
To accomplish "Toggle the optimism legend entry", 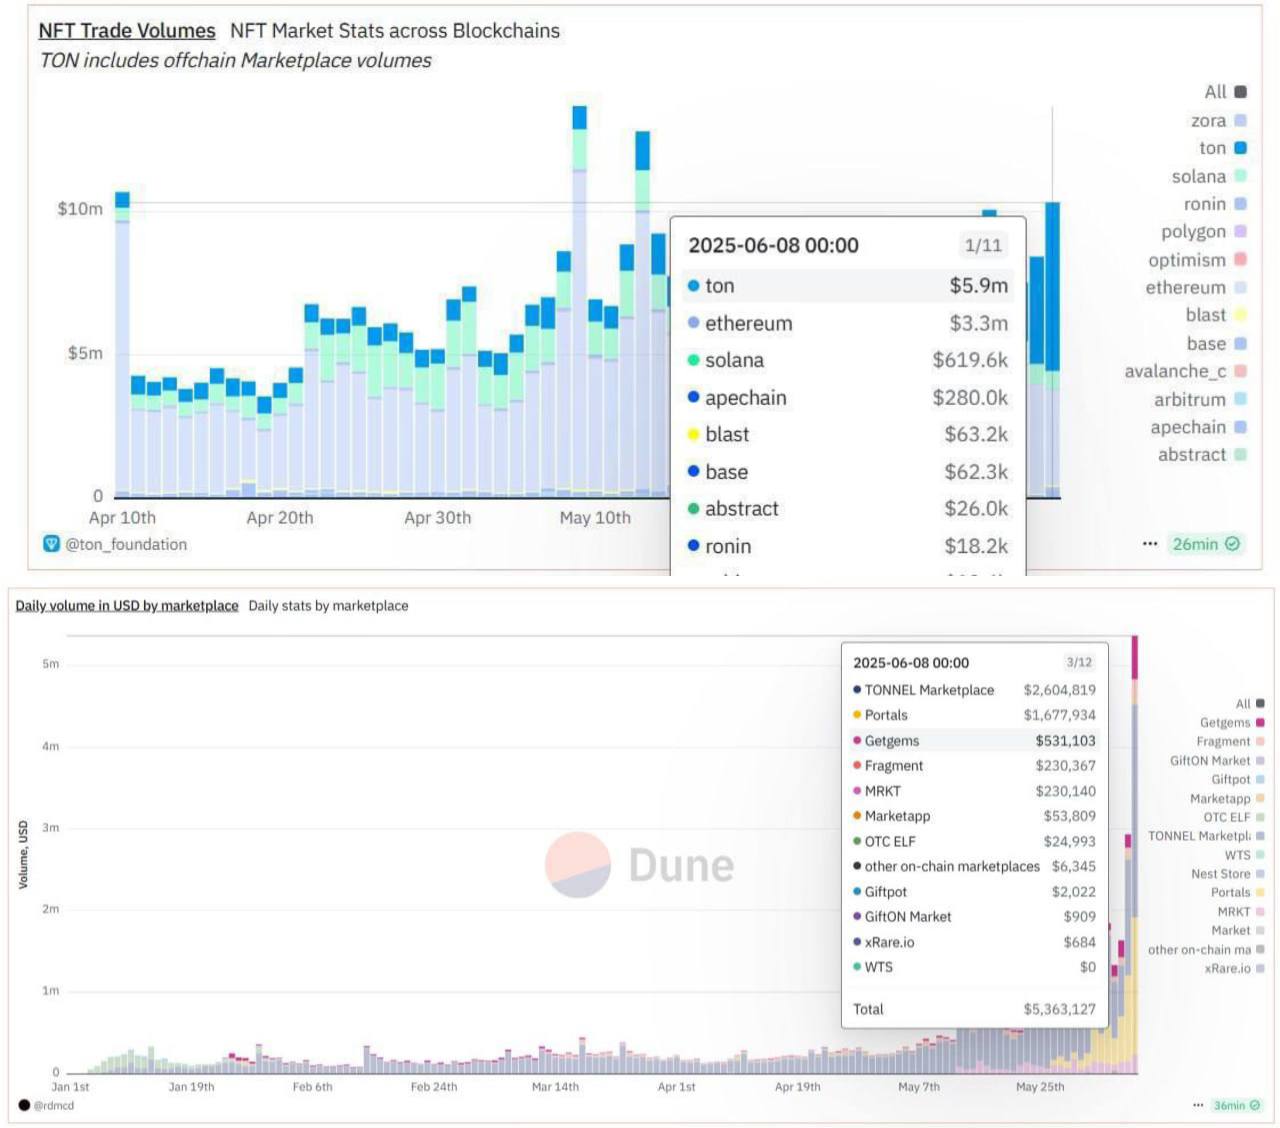I will click(1197, 260).
